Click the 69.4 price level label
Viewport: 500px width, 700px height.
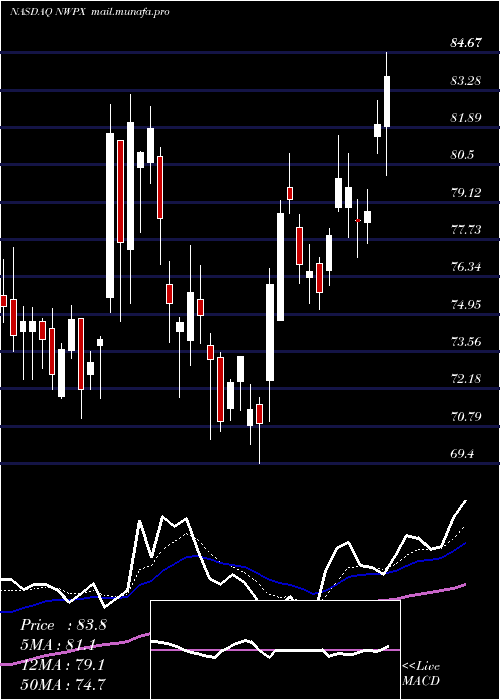tap(462, 454)
